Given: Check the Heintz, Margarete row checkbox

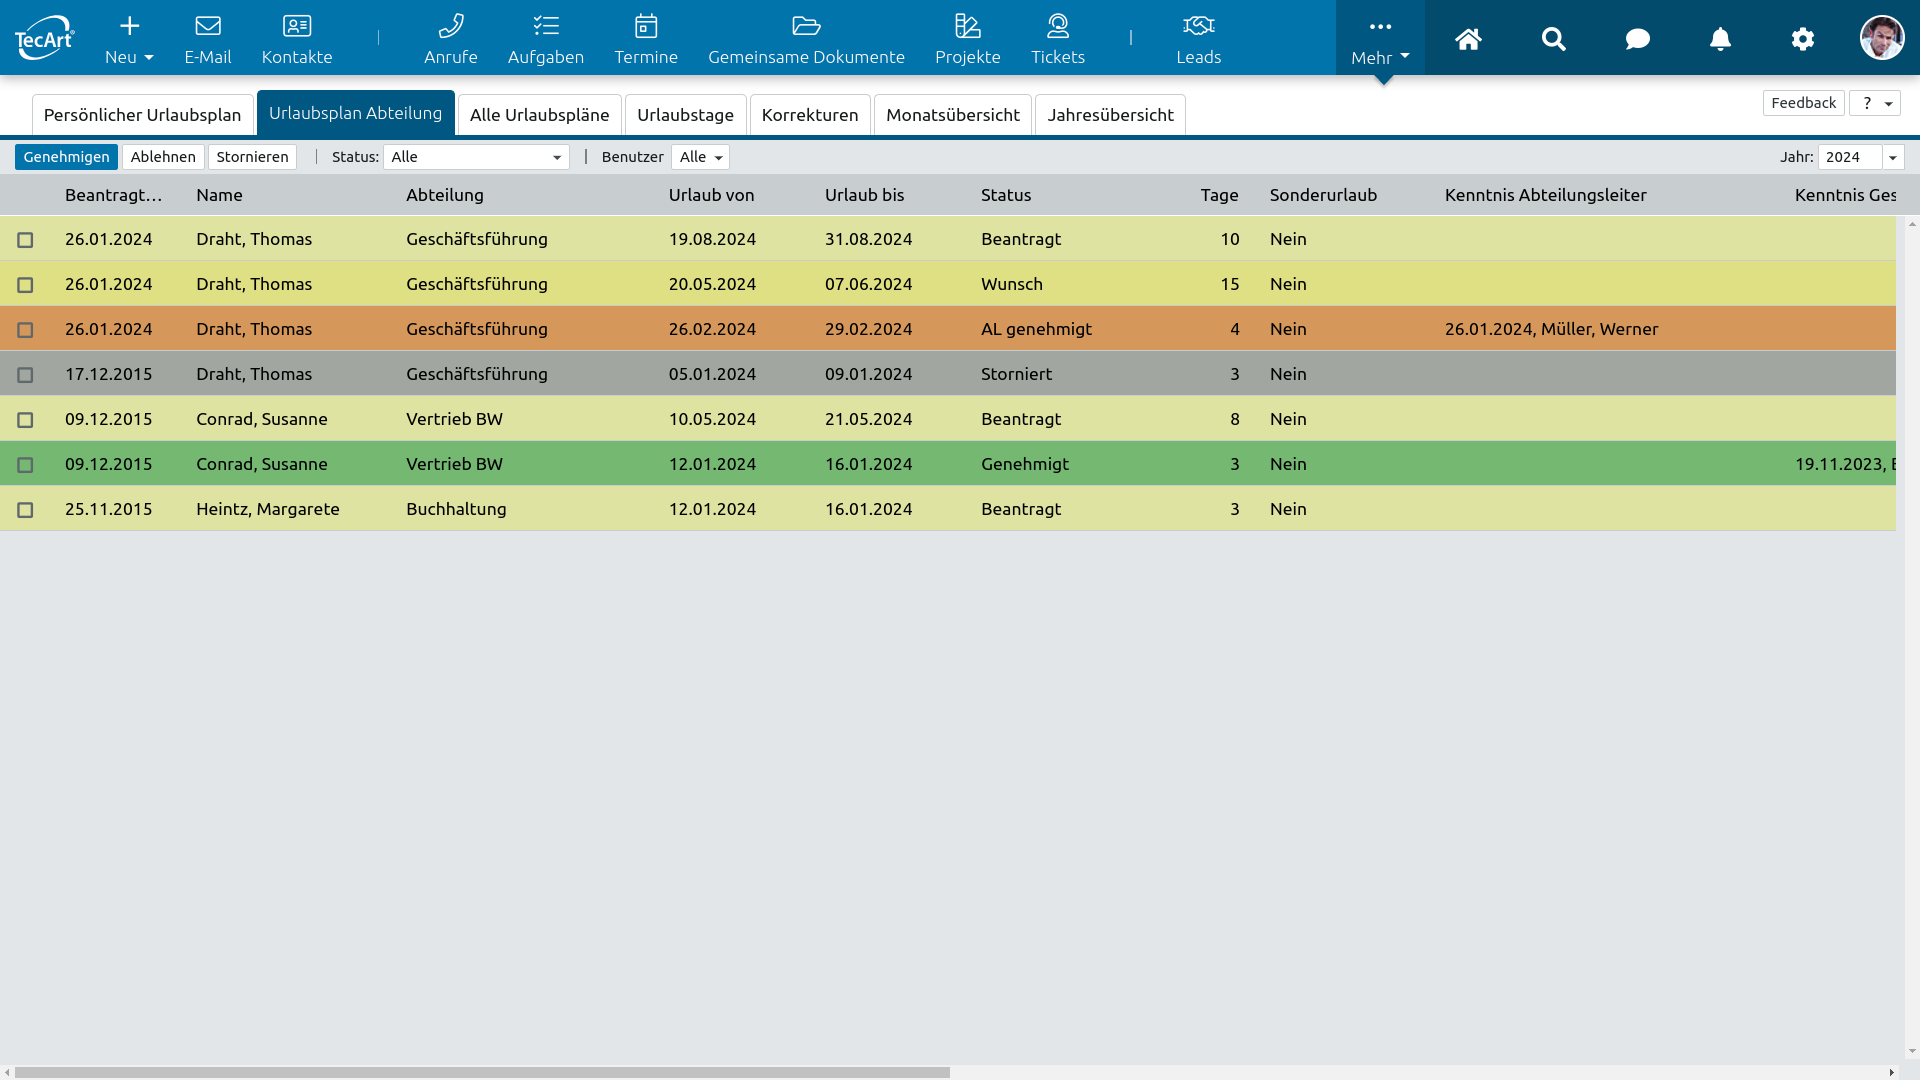Looking at the screenshot, I should click(25, 510).
